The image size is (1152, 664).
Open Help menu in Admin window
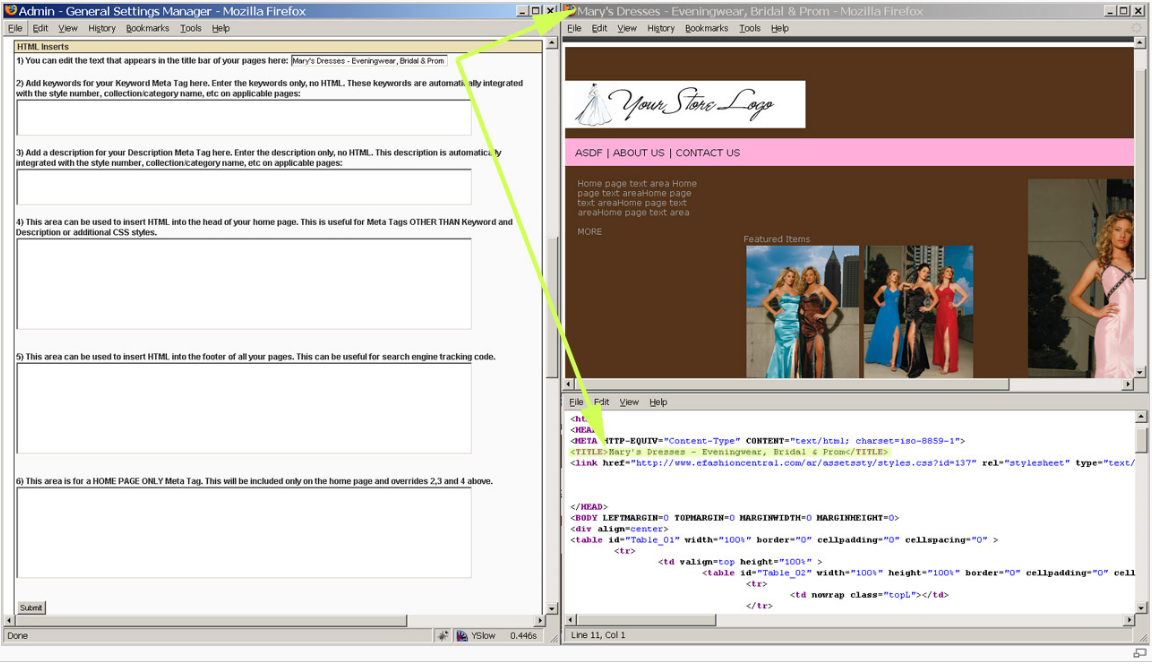click(x=220, y=28)
